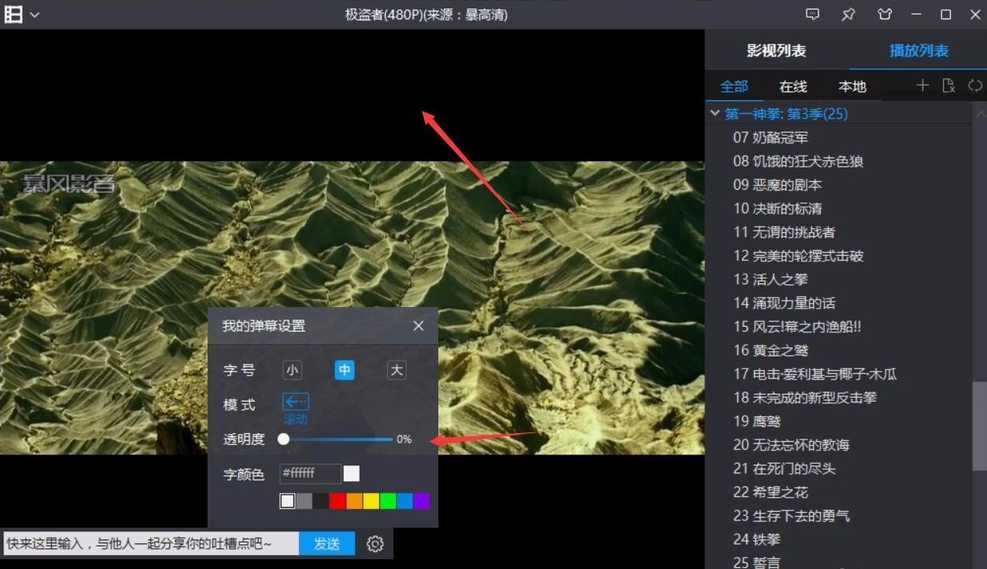This screenshot has height=569, width=987.
Task: Open danmaku settings gear icon
Action: [375, 544]
